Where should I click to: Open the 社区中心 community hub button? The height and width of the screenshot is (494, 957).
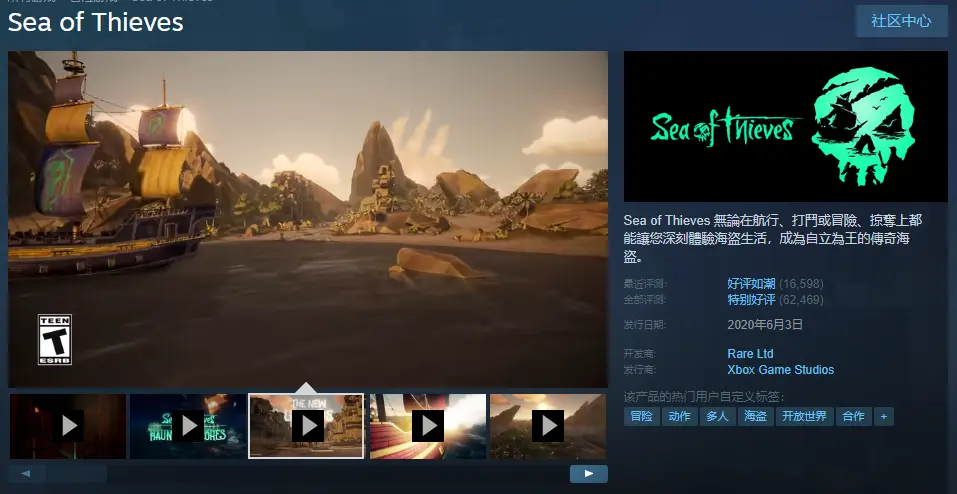point(901,21)
